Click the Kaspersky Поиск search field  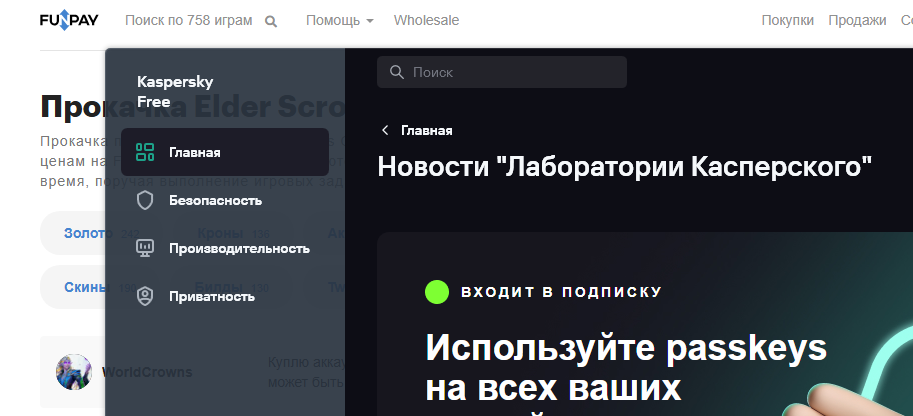point(502,72)
